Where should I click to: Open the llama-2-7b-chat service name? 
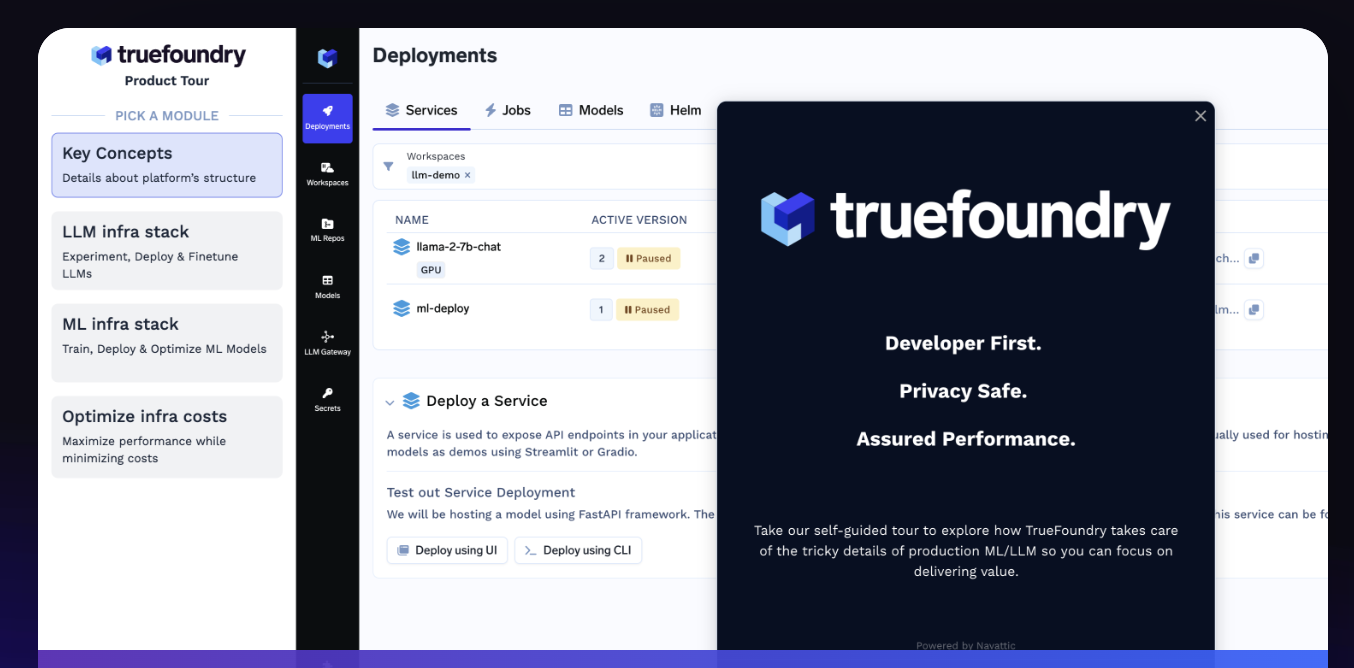point(459,247)
